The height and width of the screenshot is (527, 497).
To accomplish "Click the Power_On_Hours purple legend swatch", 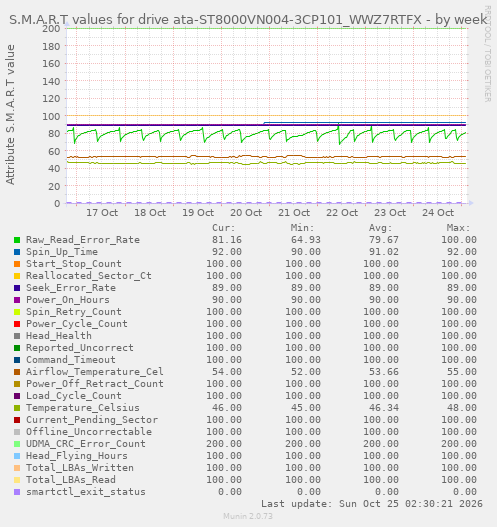I will (x=17, y=300).
